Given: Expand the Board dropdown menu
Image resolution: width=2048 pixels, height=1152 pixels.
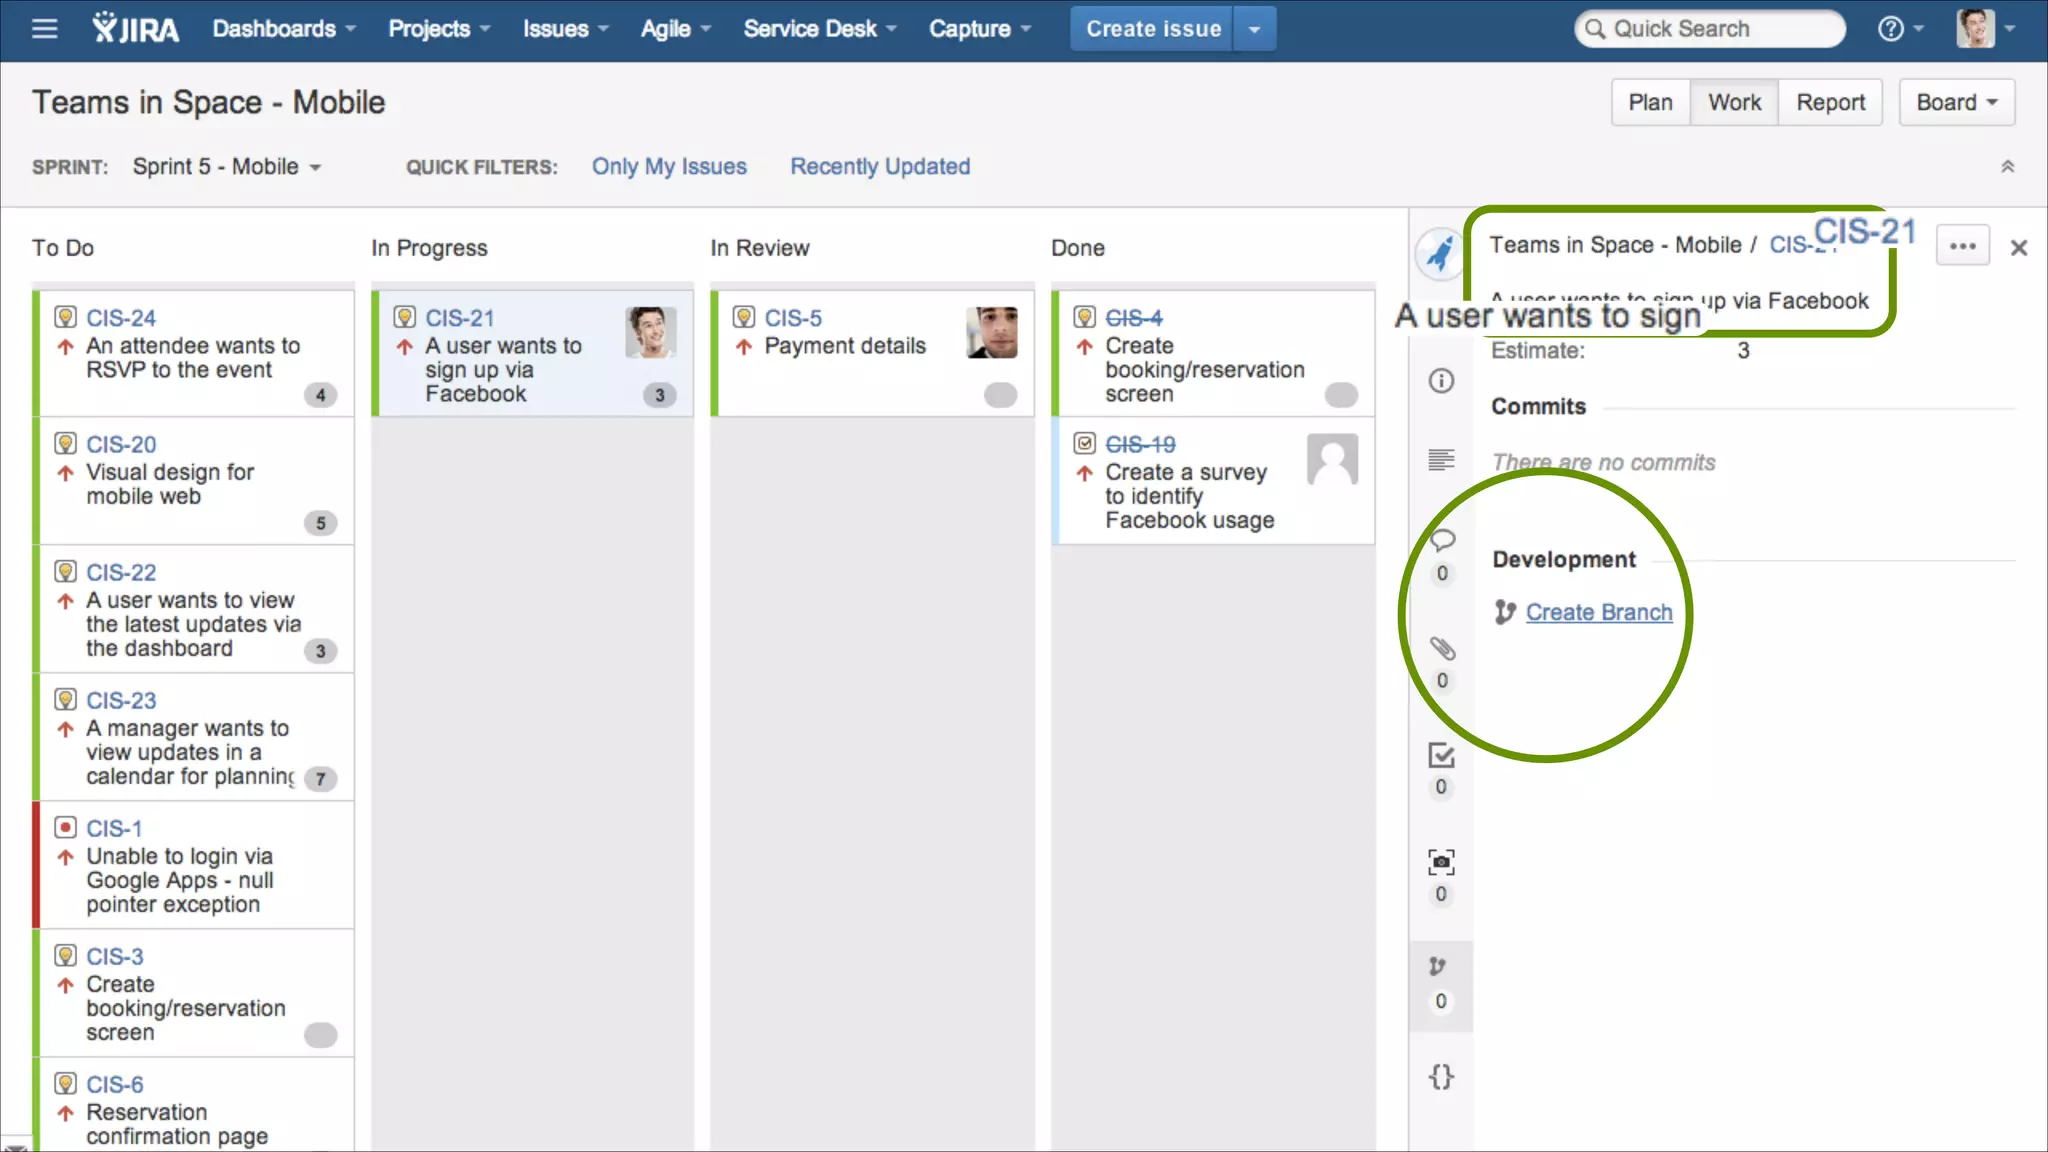Looking at the screenshot, I should tap(1956, 103).
